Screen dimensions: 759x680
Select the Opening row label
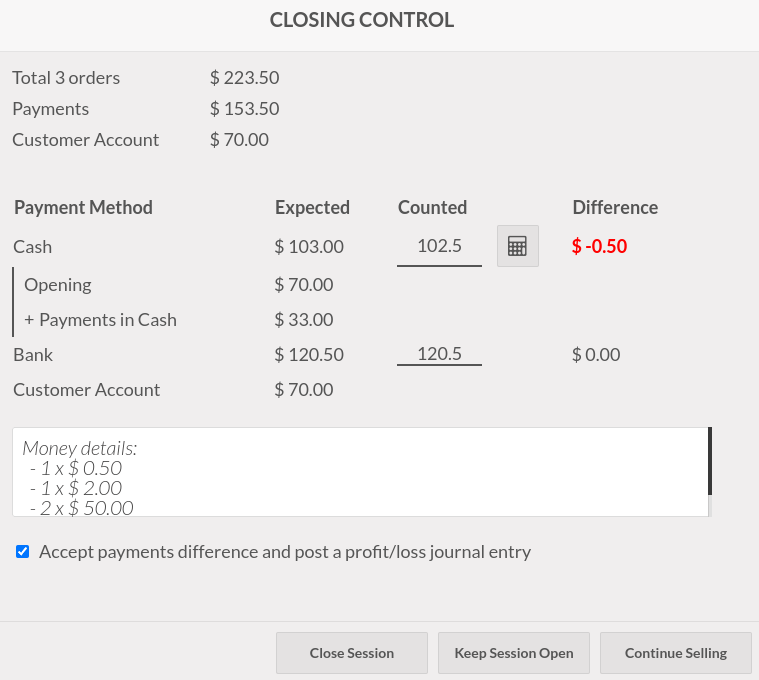(58, 284)
